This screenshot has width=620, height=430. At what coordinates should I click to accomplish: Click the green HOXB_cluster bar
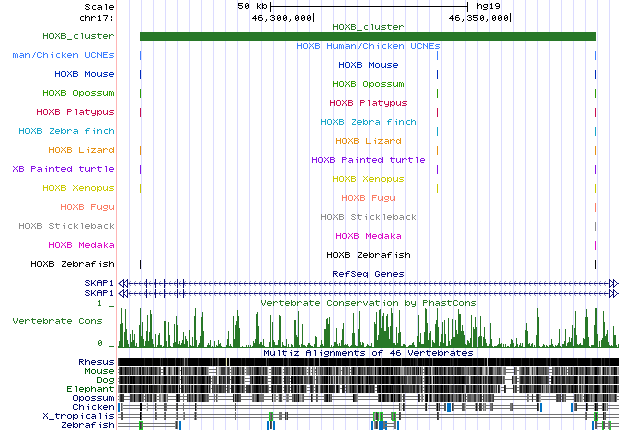click(367, 37)
